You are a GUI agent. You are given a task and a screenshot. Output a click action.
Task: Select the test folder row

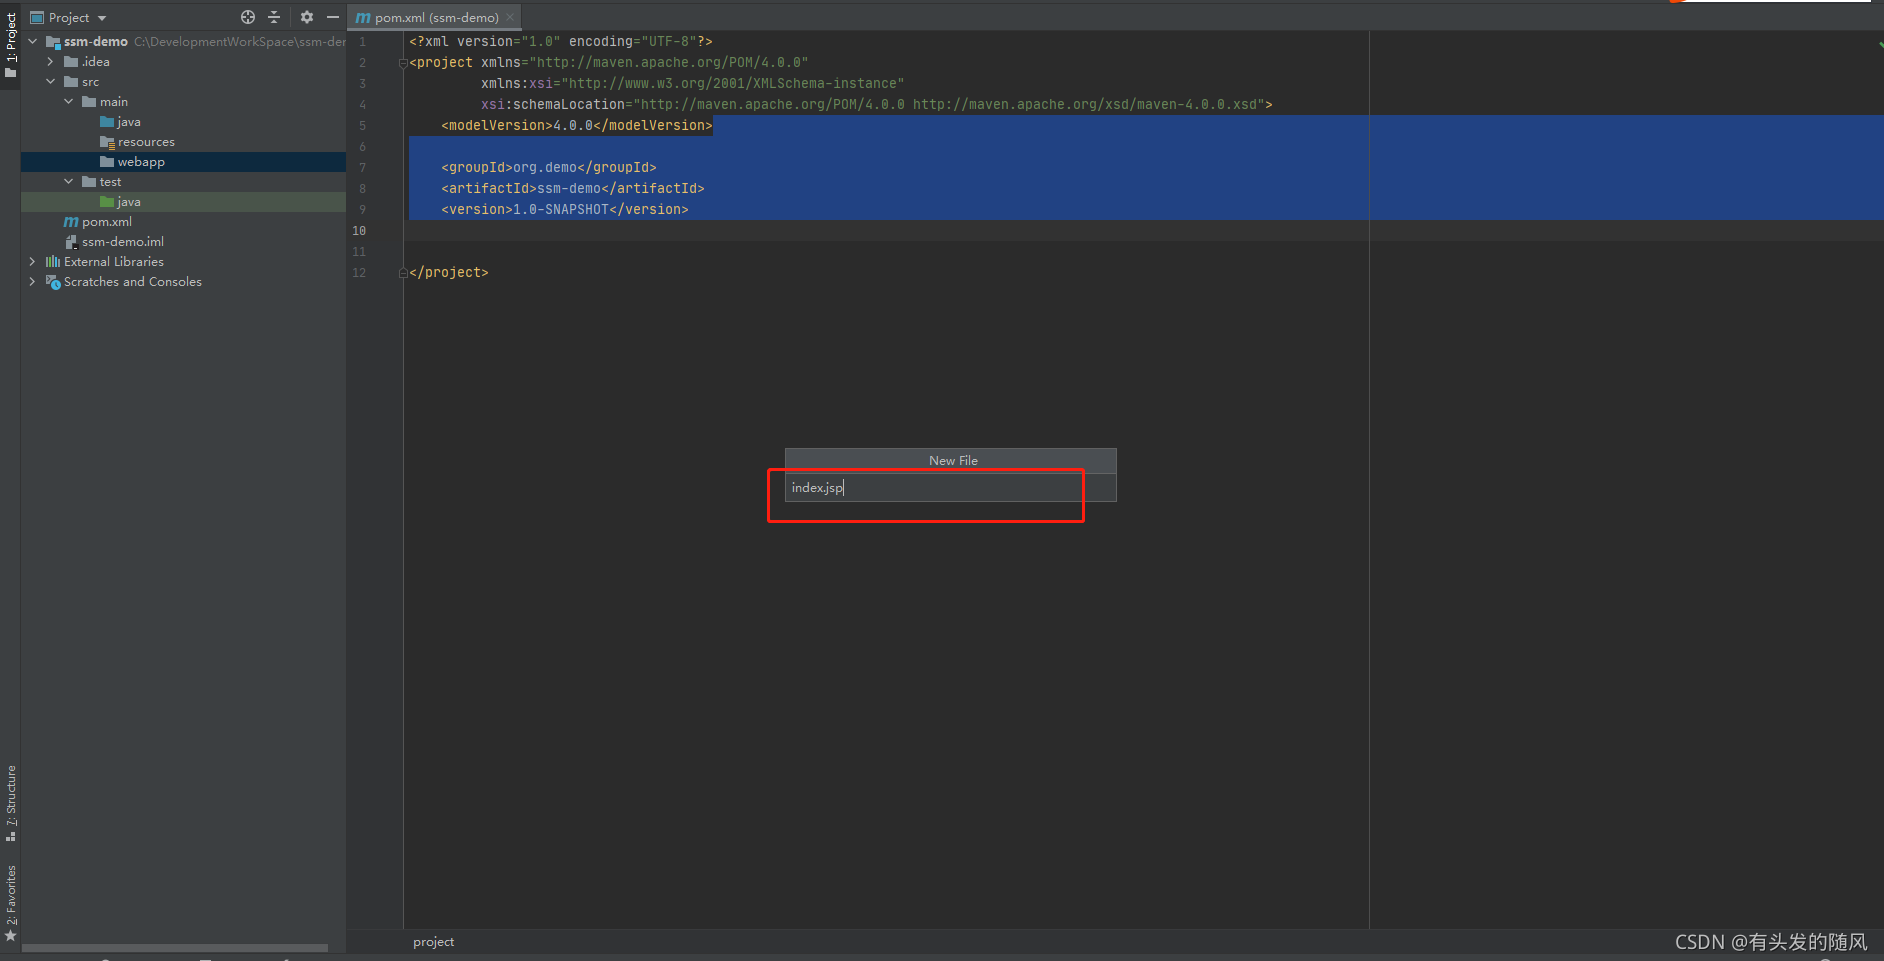[184, 181]
